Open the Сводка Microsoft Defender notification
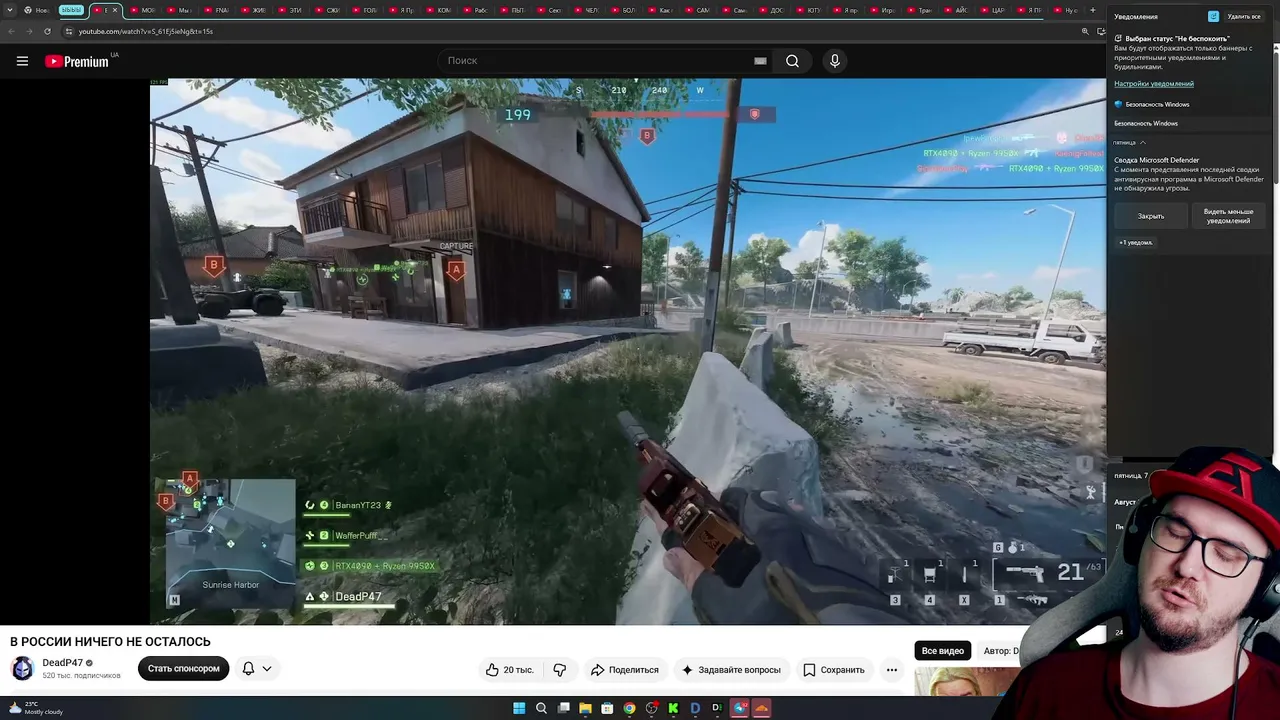This screenshot has height=720, width=1280. 1189,174
